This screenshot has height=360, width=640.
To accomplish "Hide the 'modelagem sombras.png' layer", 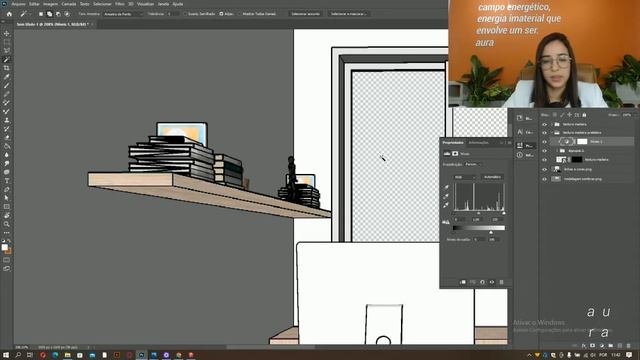I will 544,179.
